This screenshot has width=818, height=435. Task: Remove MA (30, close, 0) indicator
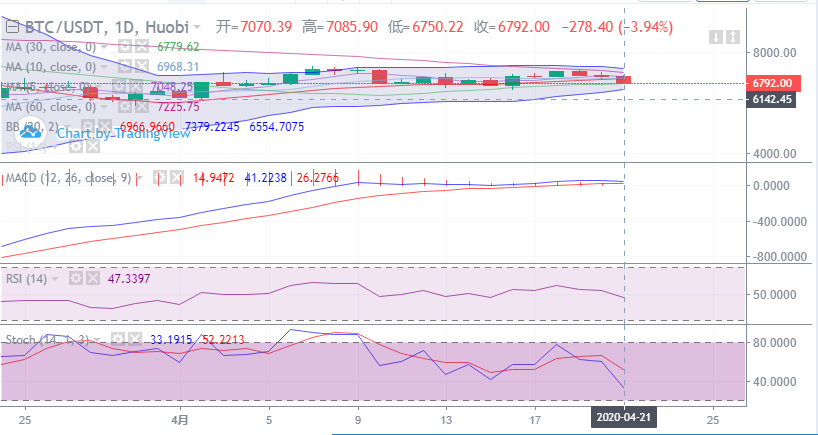pos(142,47)
